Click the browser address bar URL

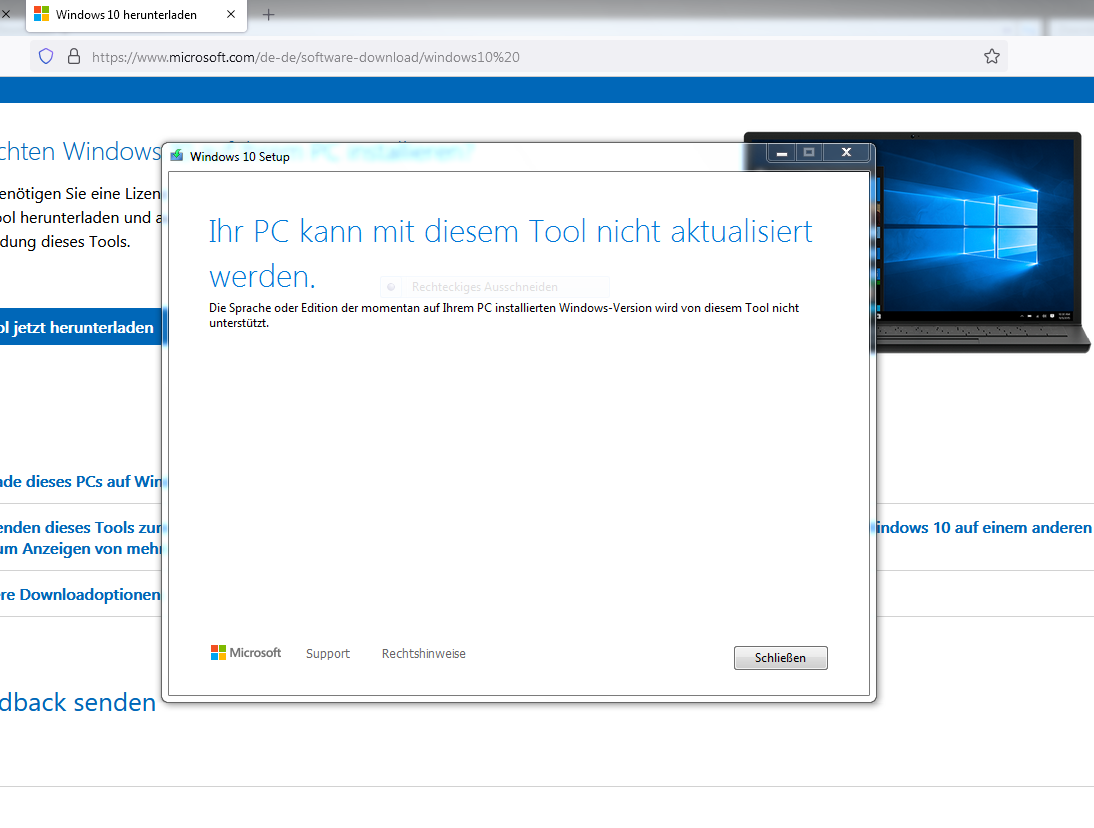coord(306,57)
